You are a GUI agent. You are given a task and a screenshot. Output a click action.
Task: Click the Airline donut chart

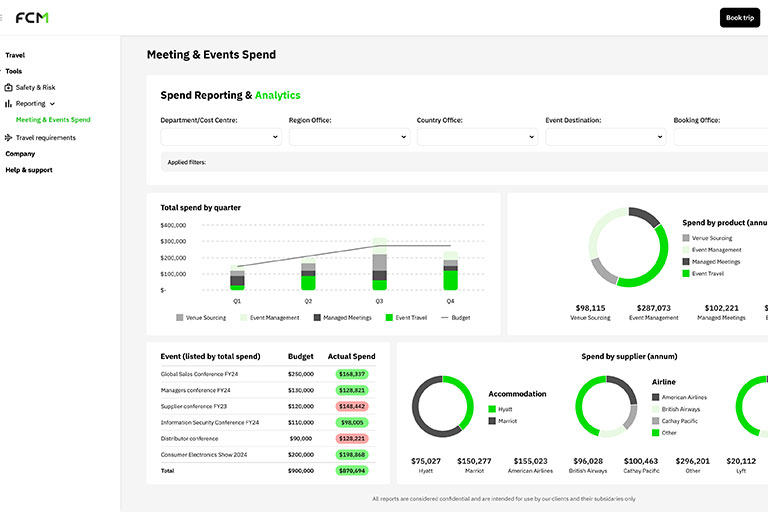tap(606, 407)
